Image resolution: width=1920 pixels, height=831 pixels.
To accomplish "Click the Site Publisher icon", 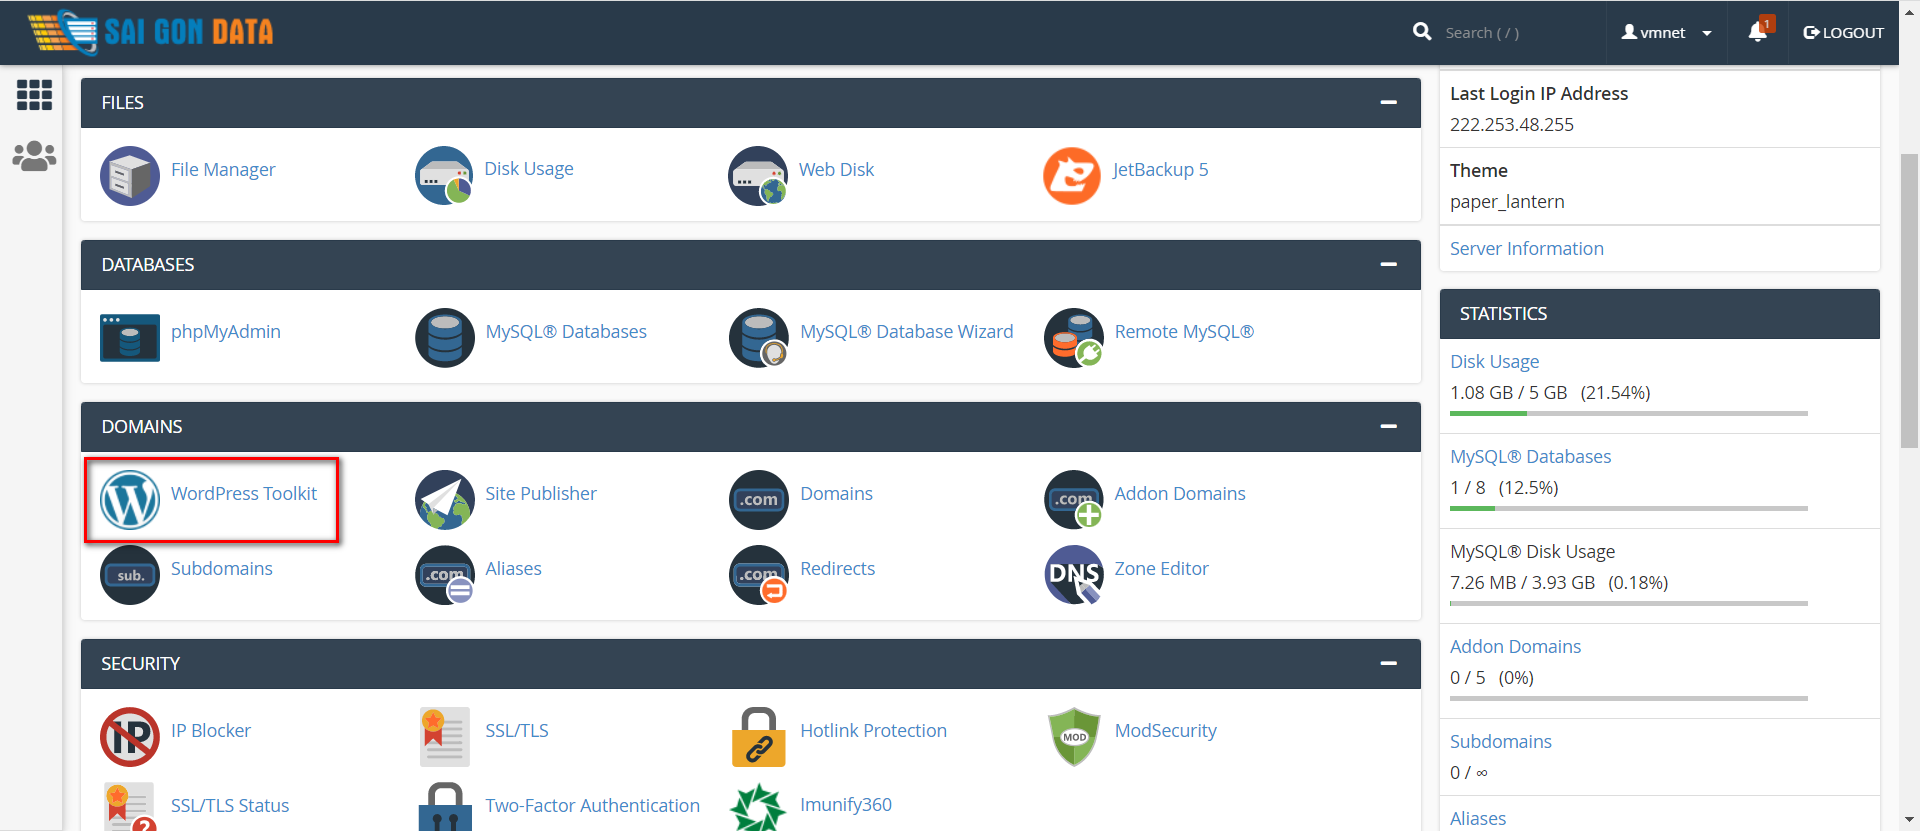I will pyautogui.click(x=444, y=499).
